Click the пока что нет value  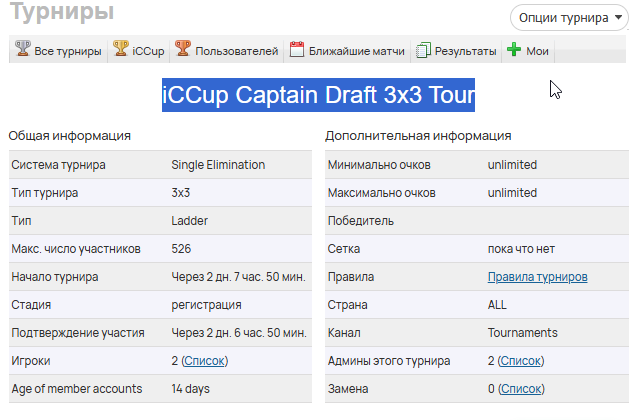(x=521, y=249)
